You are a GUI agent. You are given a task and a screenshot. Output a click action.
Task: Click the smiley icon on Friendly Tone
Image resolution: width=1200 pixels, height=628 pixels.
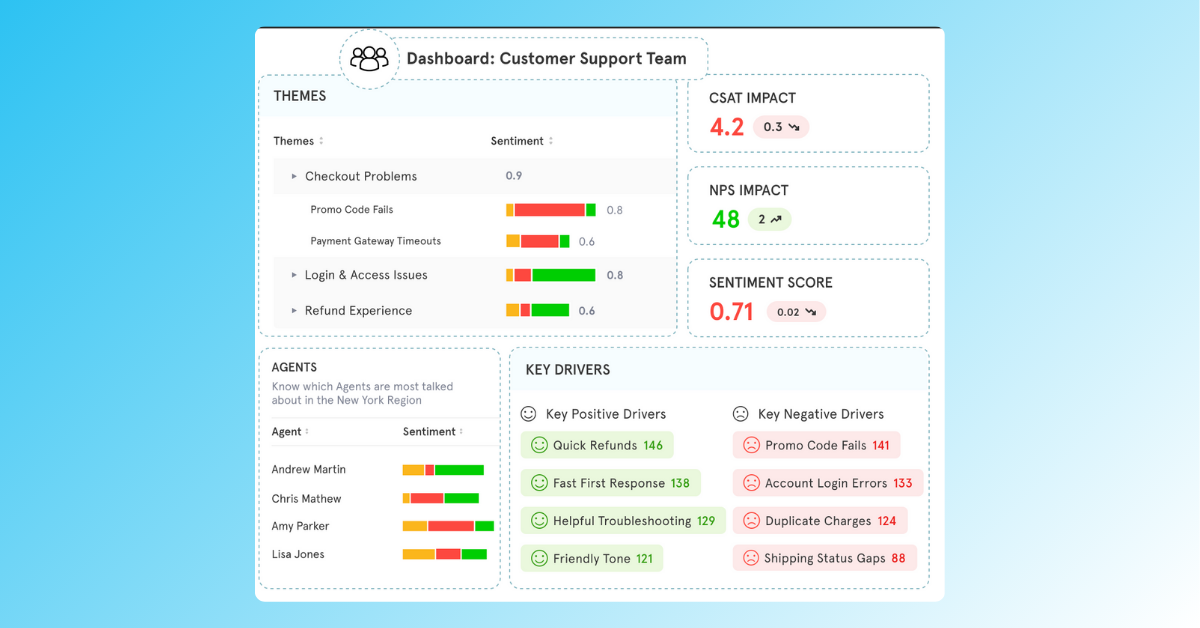[539, 559]
